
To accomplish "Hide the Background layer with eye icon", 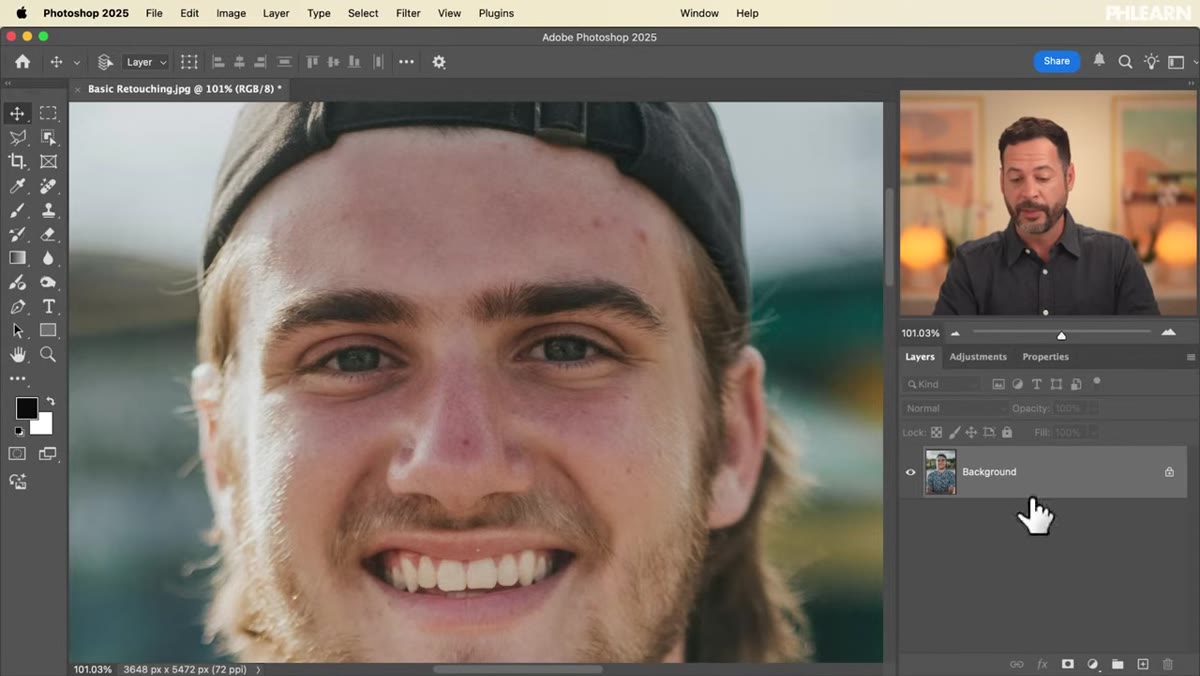I will (x=910, y=472).
